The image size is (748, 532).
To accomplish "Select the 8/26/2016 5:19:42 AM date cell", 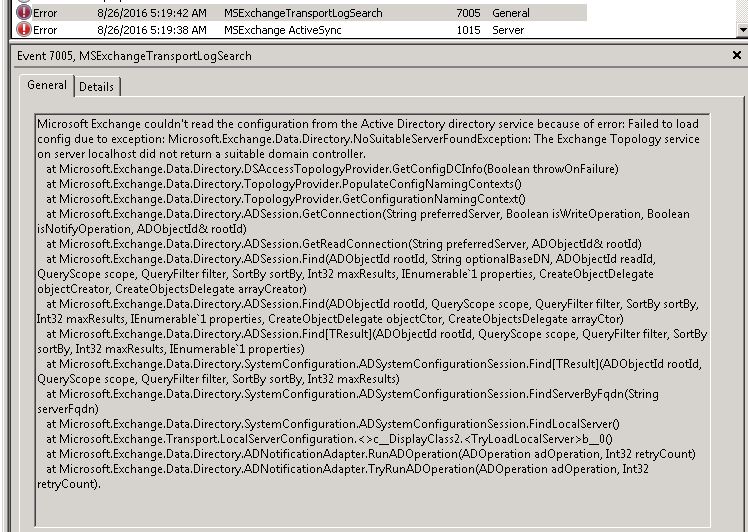I will [152, 13].
